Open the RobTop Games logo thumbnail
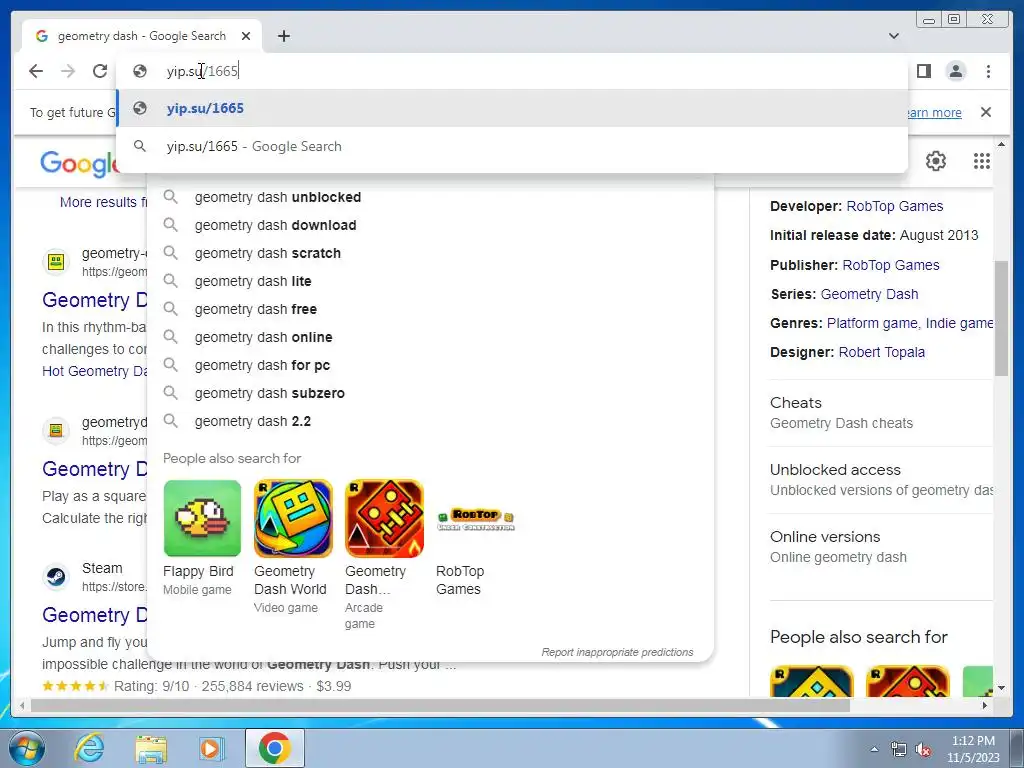Image resolution: width=1024 pixels, height=768 pixels. (475, 519)
